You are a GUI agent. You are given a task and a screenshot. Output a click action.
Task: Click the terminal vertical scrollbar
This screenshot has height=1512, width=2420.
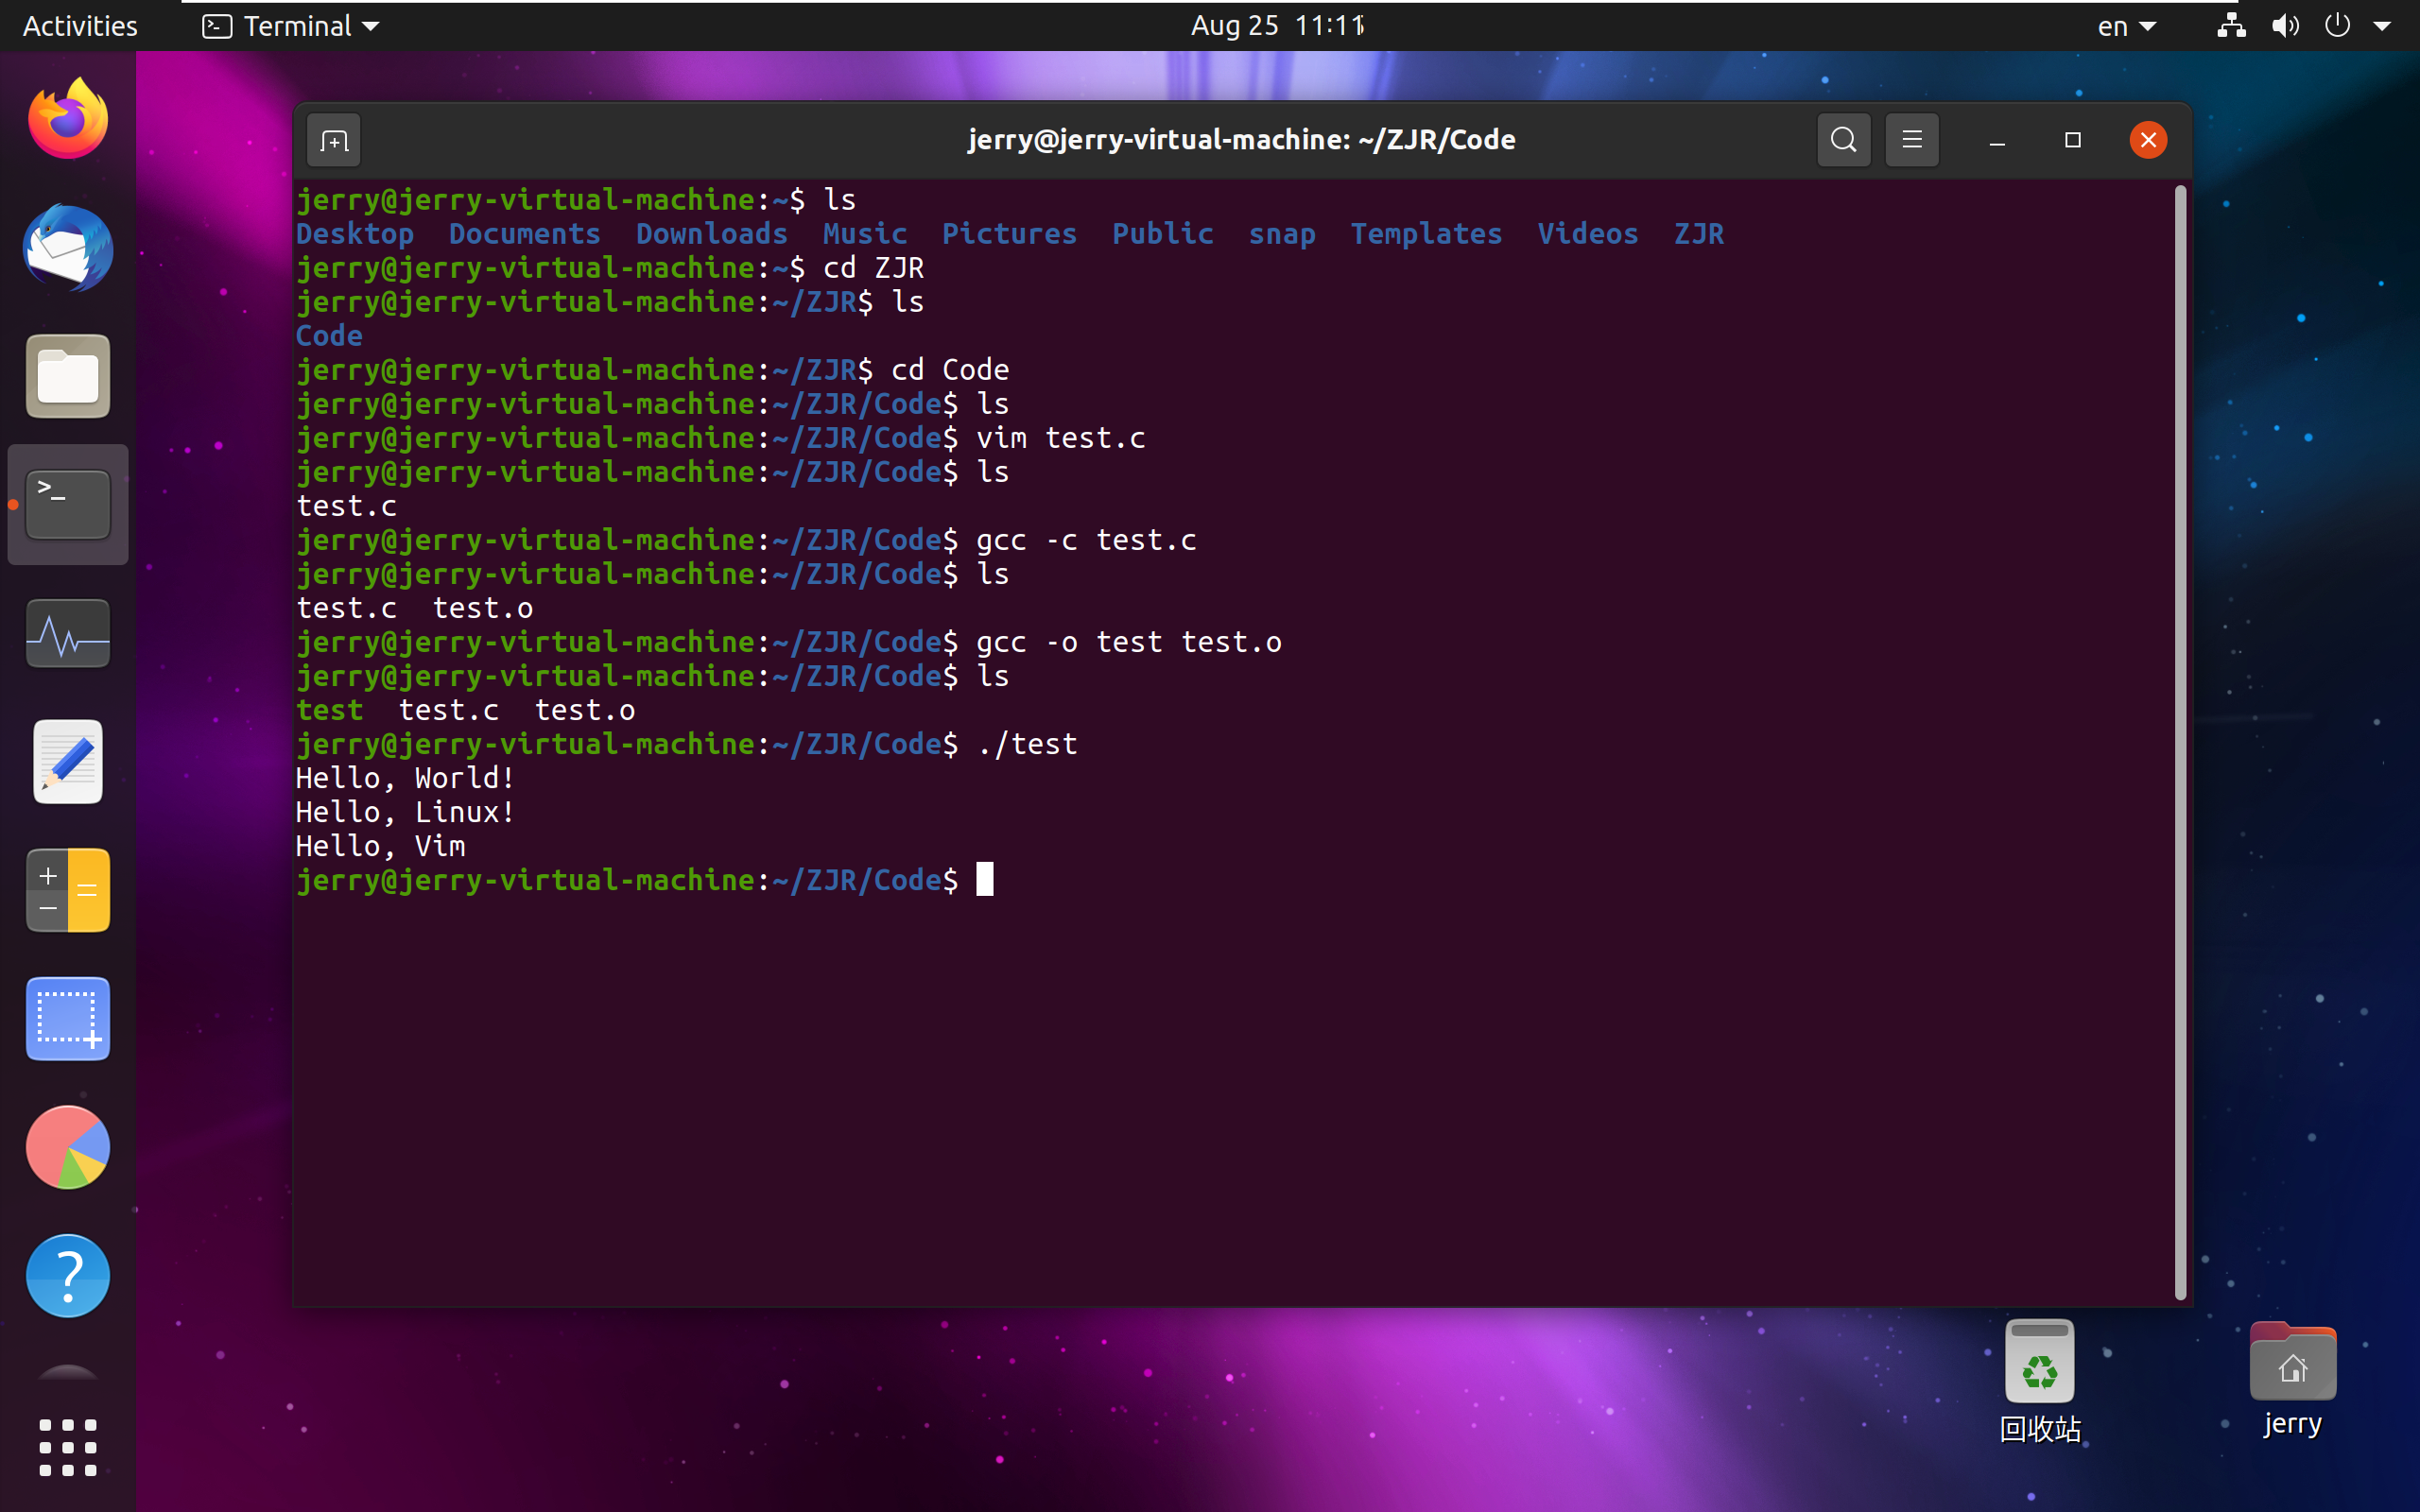[2180, 740]
